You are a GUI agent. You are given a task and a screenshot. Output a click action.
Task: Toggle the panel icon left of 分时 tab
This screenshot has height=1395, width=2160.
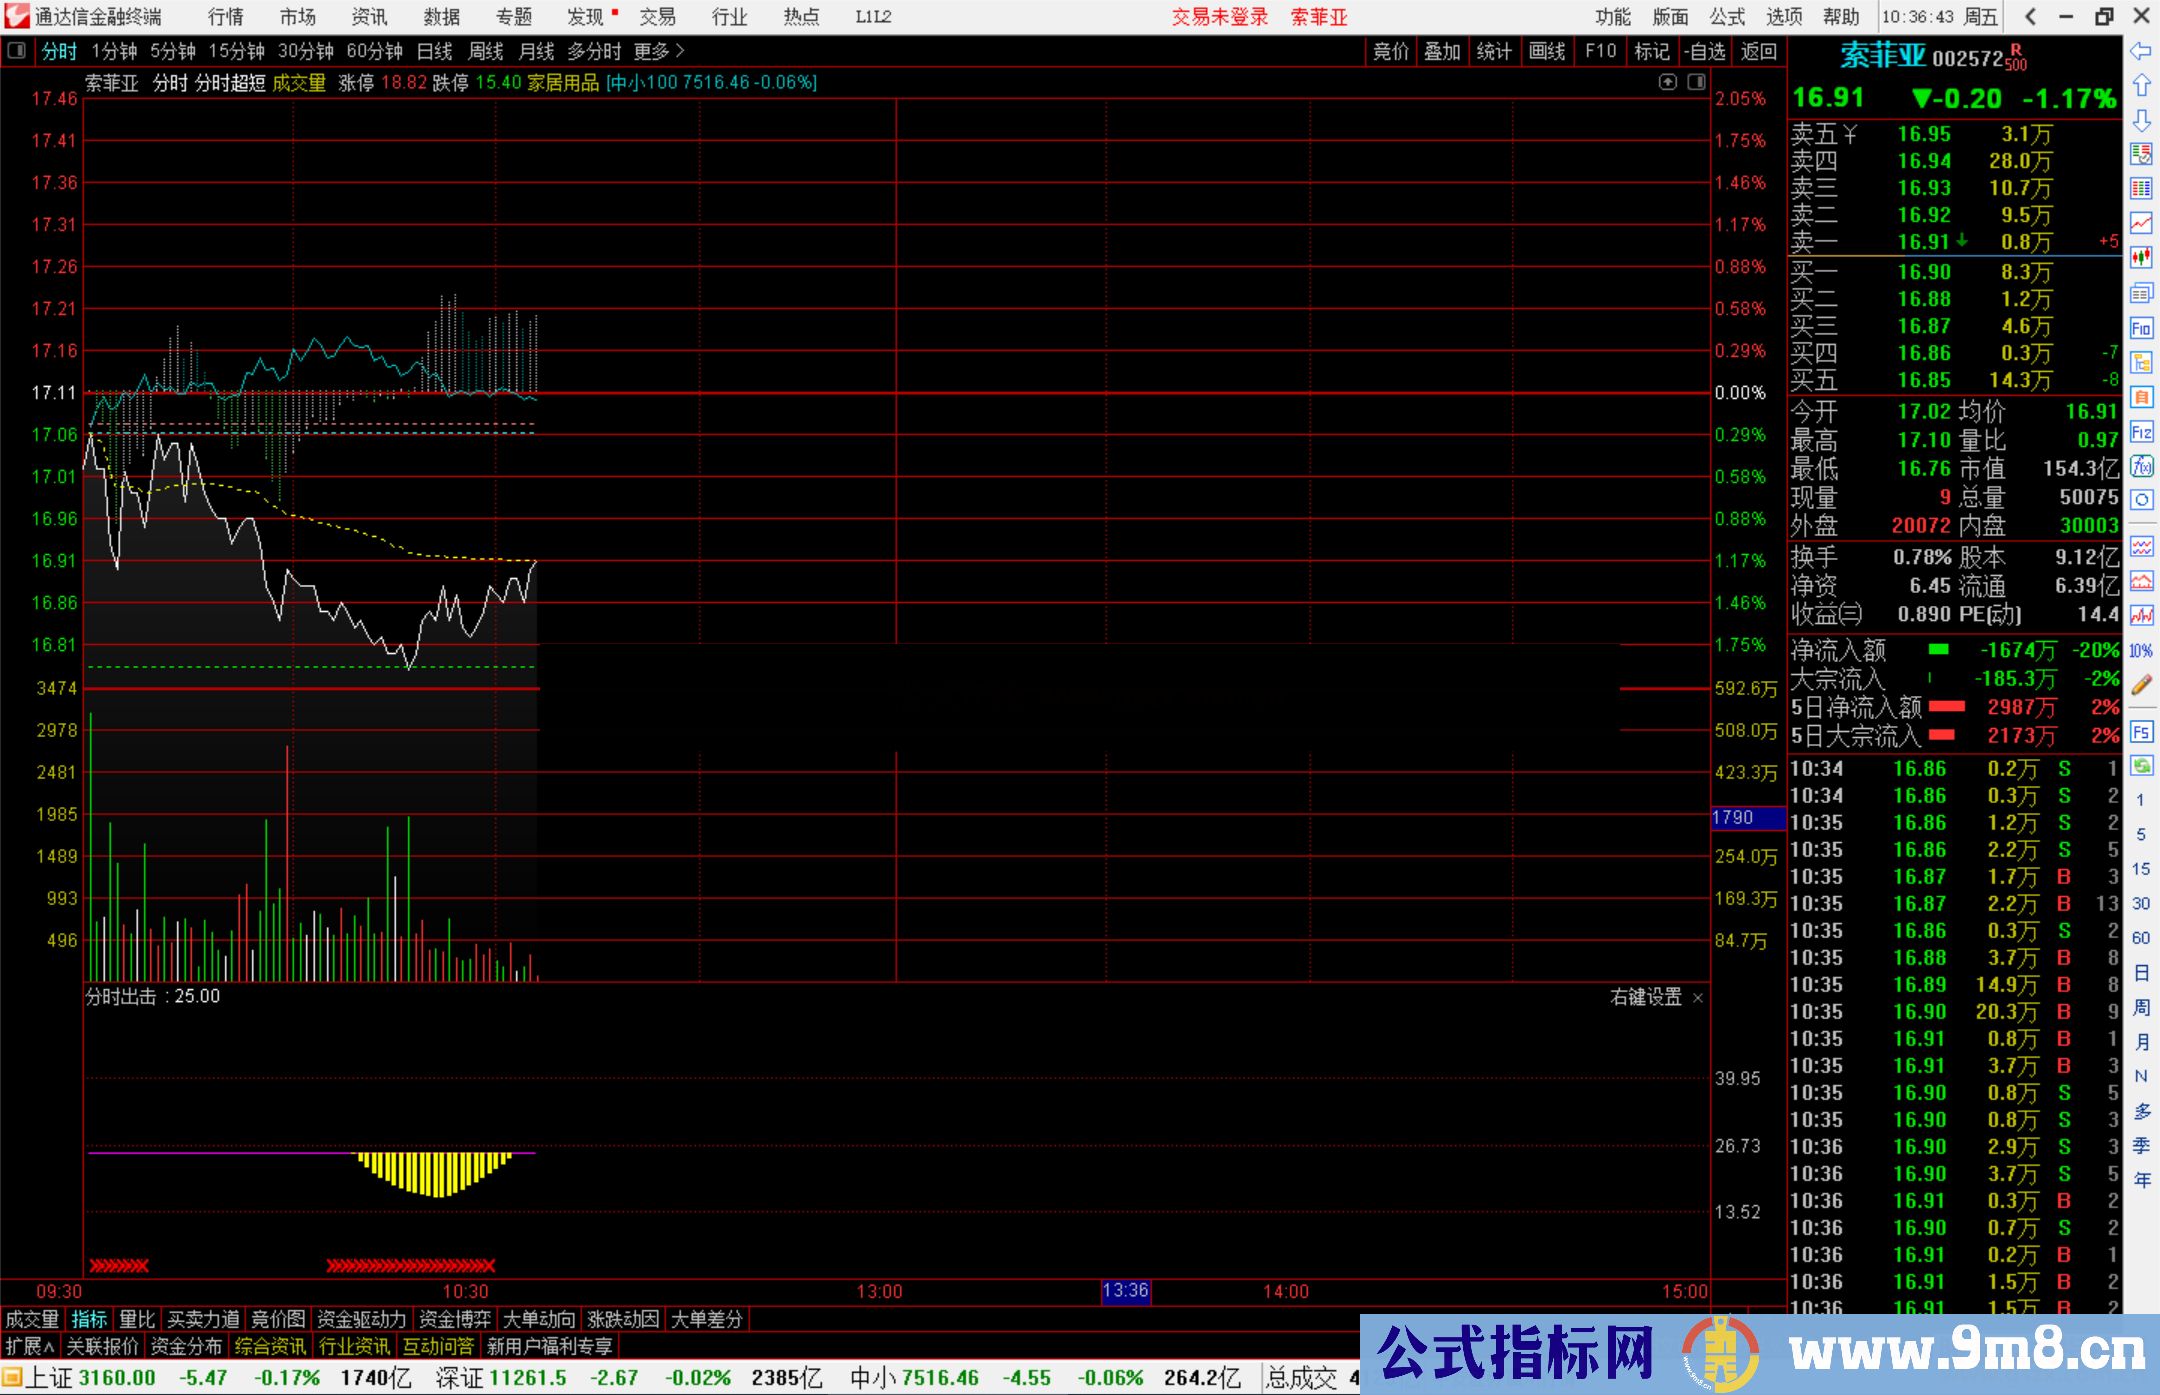coord(17,51)
